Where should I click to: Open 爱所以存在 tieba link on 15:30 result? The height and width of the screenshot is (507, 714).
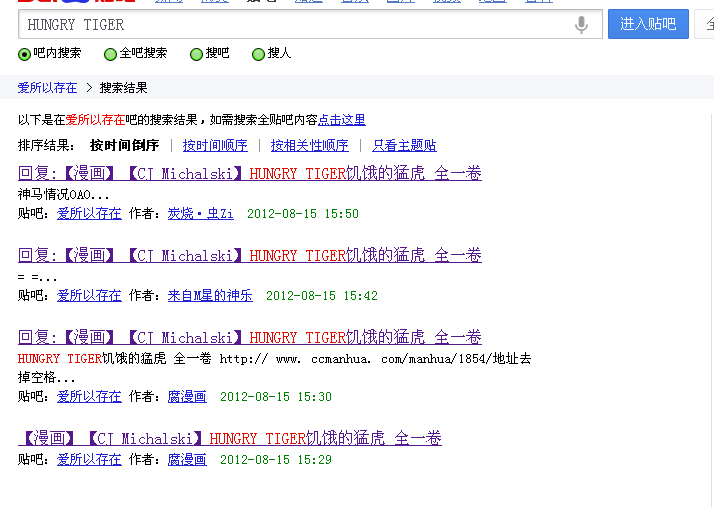click(x=89, y=396)
